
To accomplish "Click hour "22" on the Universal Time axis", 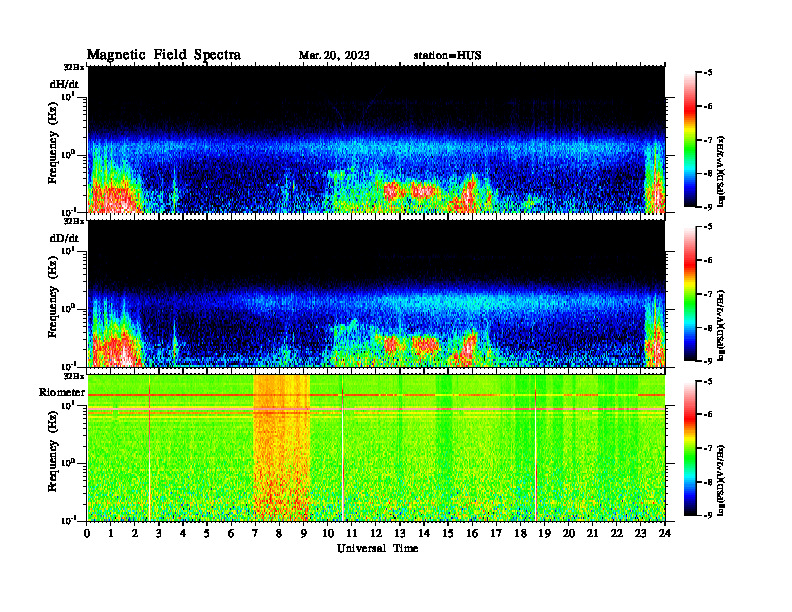I will pos(617,533).
